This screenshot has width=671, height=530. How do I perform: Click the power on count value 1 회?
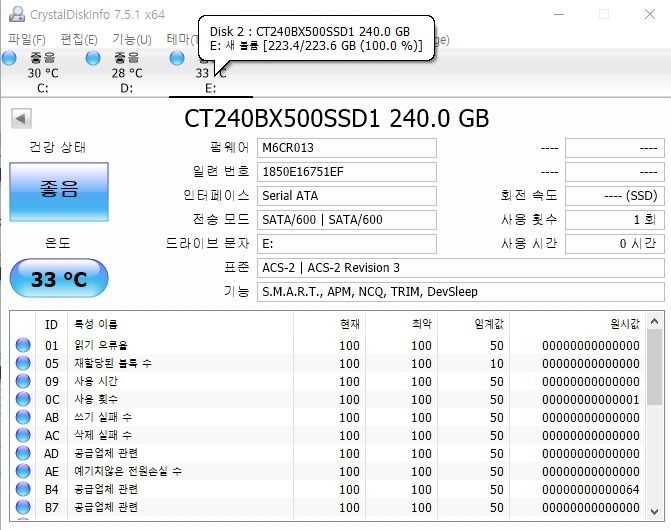coord(615,220)
